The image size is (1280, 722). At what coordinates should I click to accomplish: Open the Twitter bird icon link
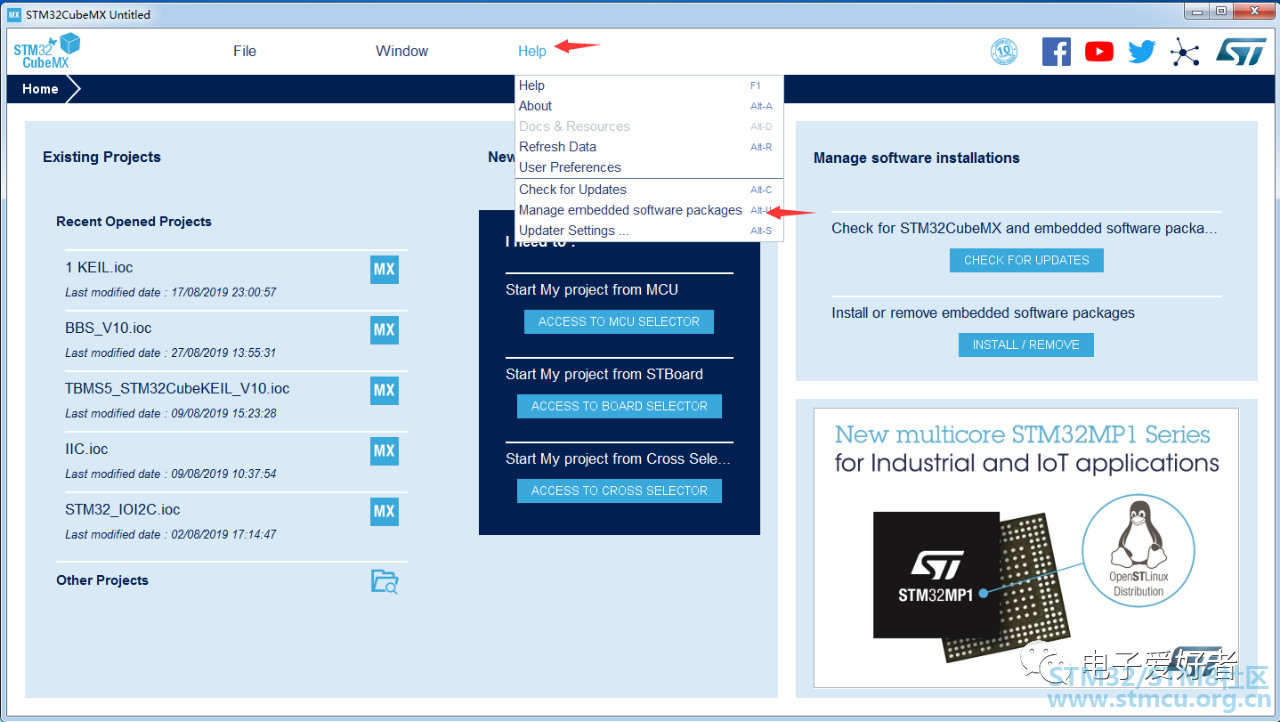[1141, 51]
